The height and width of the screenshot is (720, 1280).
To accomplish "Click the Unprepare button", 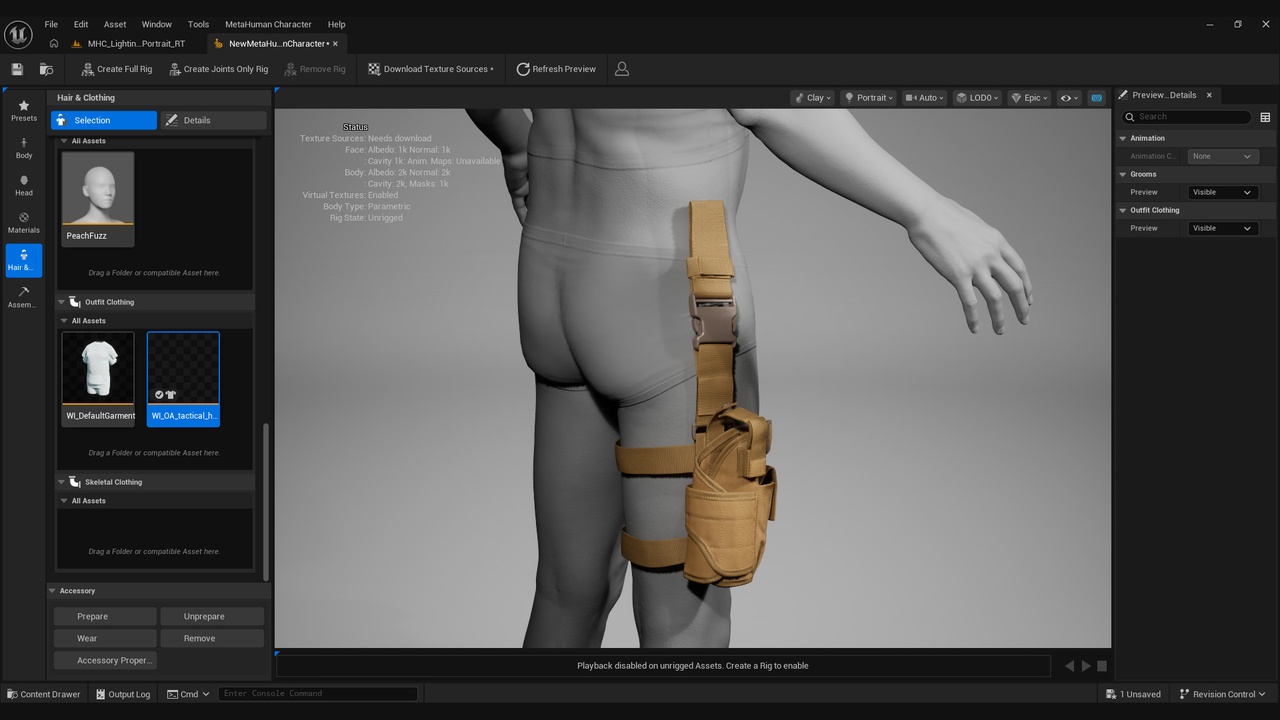I will [x=211, y=616].
